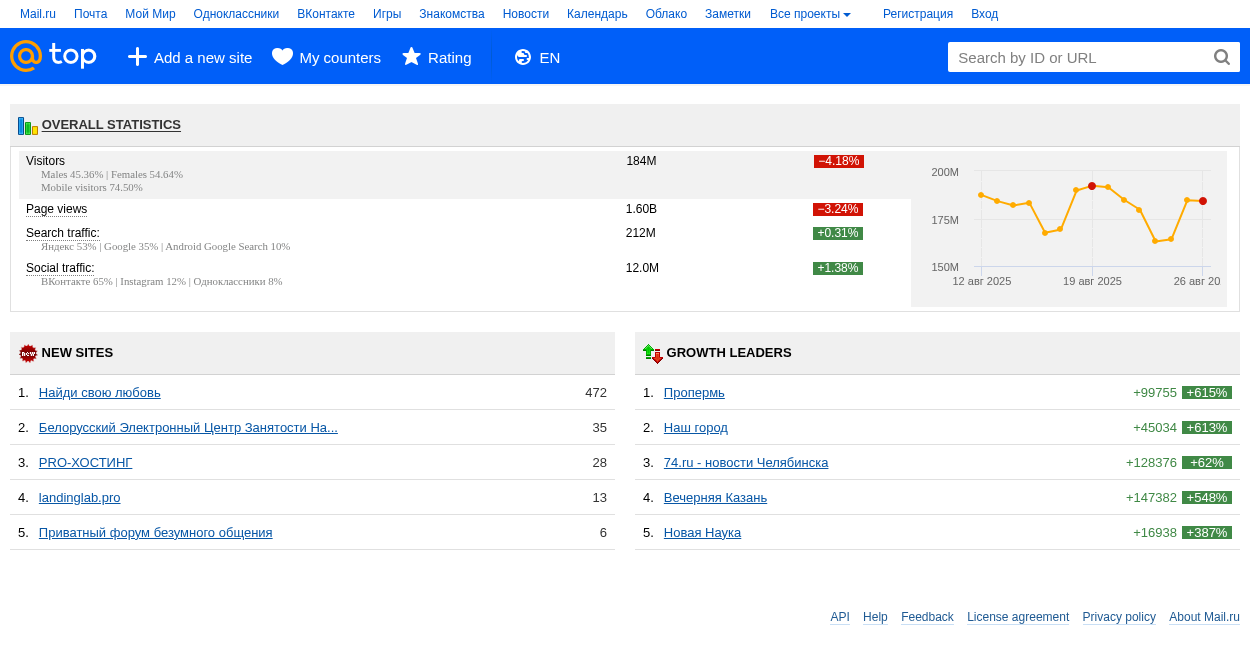Open Приватный форум безумного общения link
The height and width of the screenshot is (667, 1250).
156,533
